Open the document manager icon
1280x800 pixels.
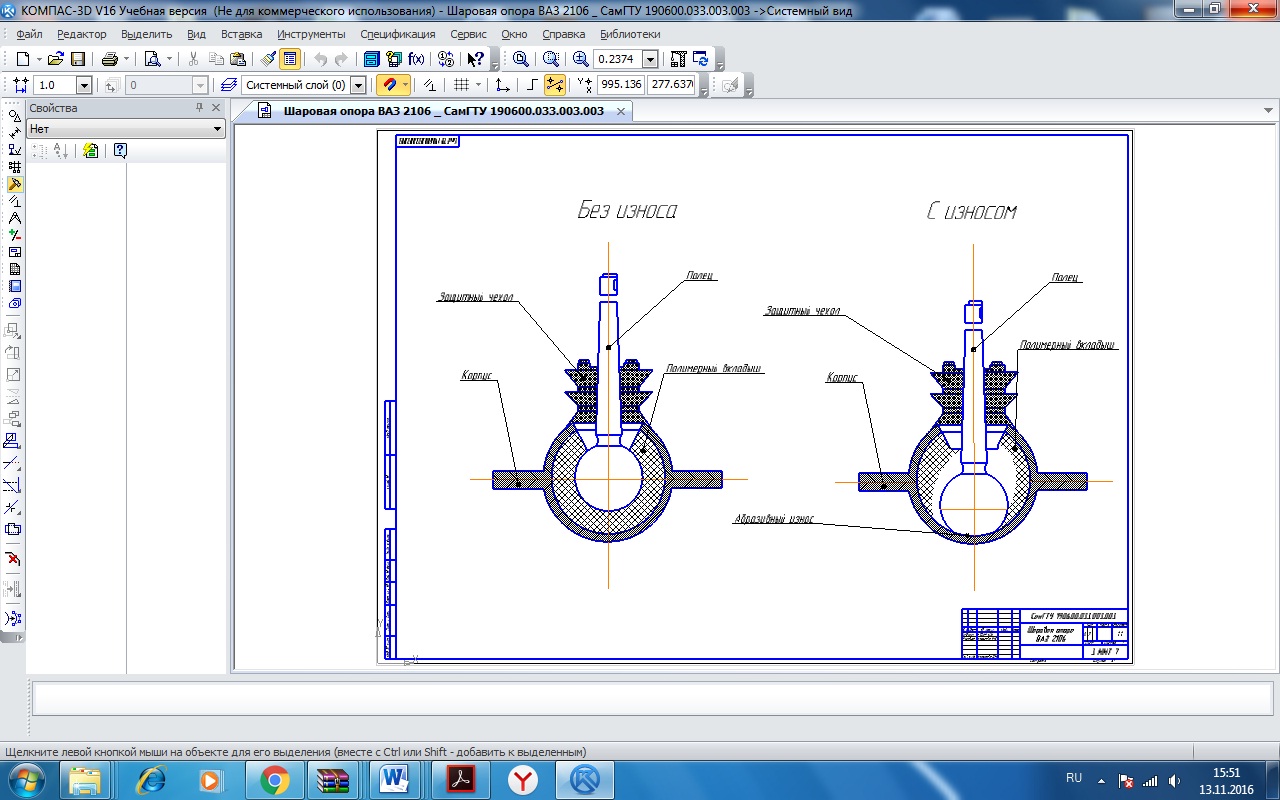click(x=371, y=59)
